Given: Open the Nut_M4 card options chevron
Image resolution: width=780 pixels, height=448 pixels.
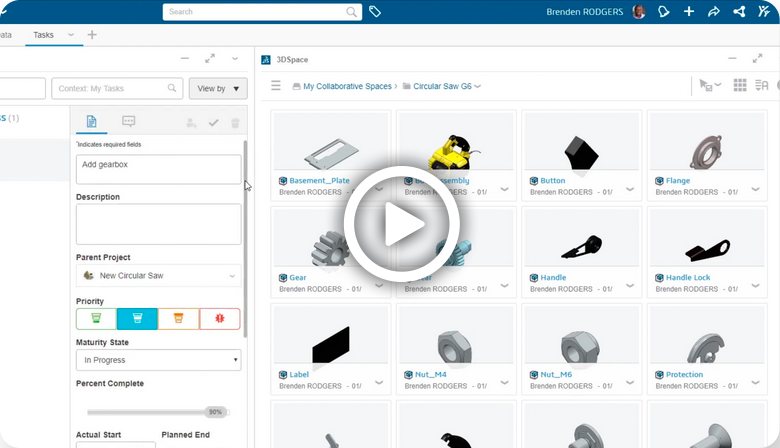Looking at the screenshot, I should (x=504, y=382).
